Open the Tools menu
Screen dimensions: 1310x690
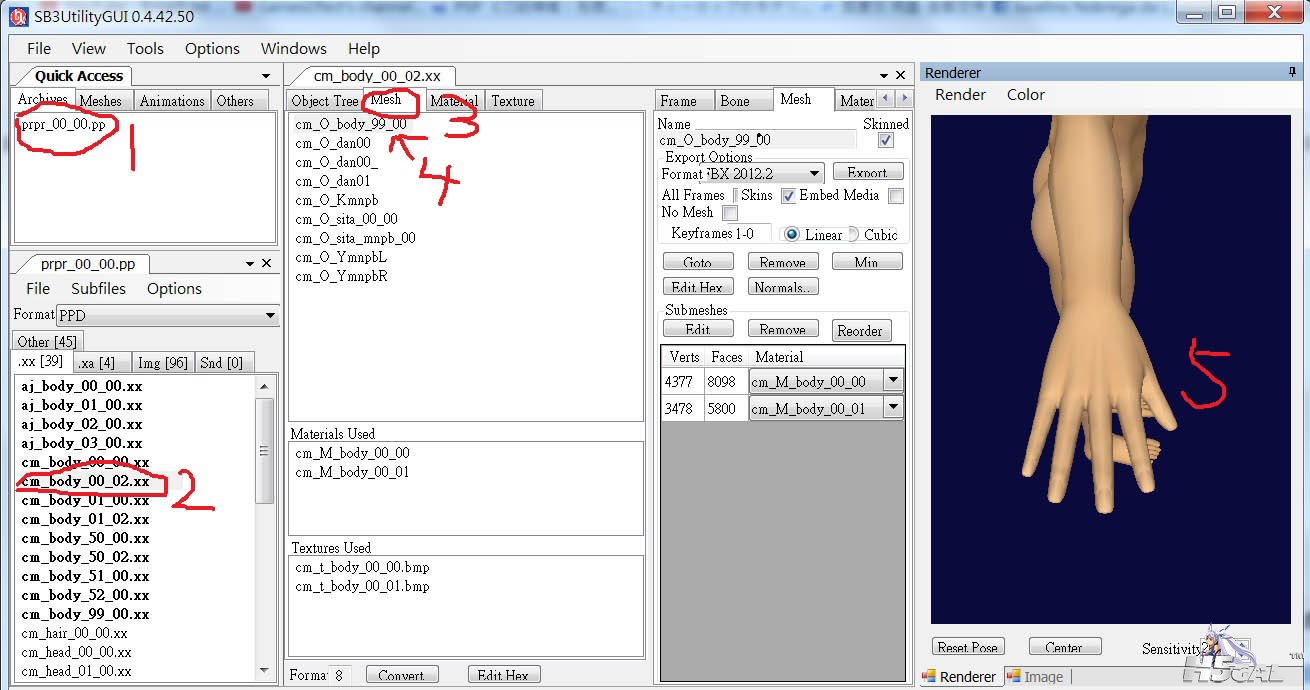tap(145, 48)
